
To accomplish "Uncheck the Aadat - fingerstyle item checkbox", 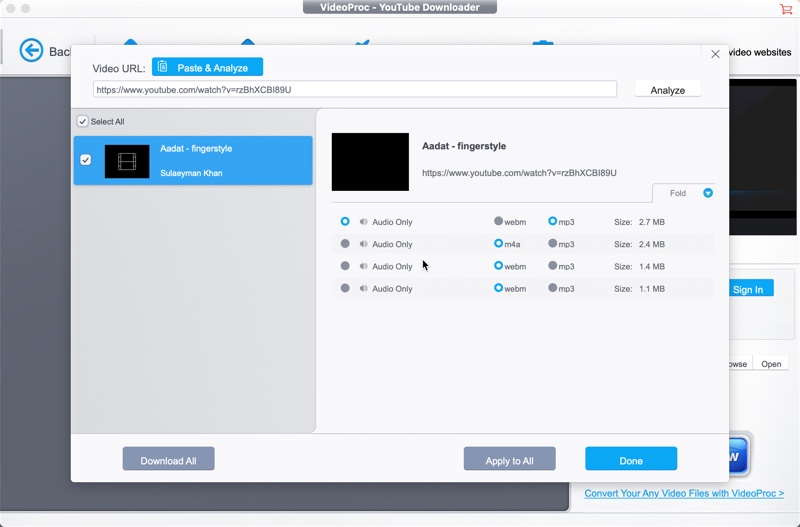I will pos(86,160).
